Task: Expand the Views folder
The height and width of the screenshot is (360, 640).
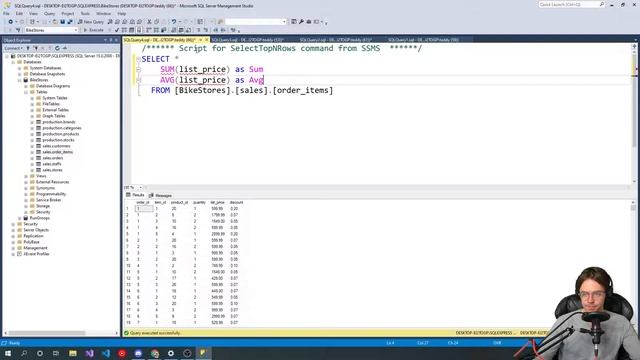Action: pyautogui.click(x=26, y=176)
